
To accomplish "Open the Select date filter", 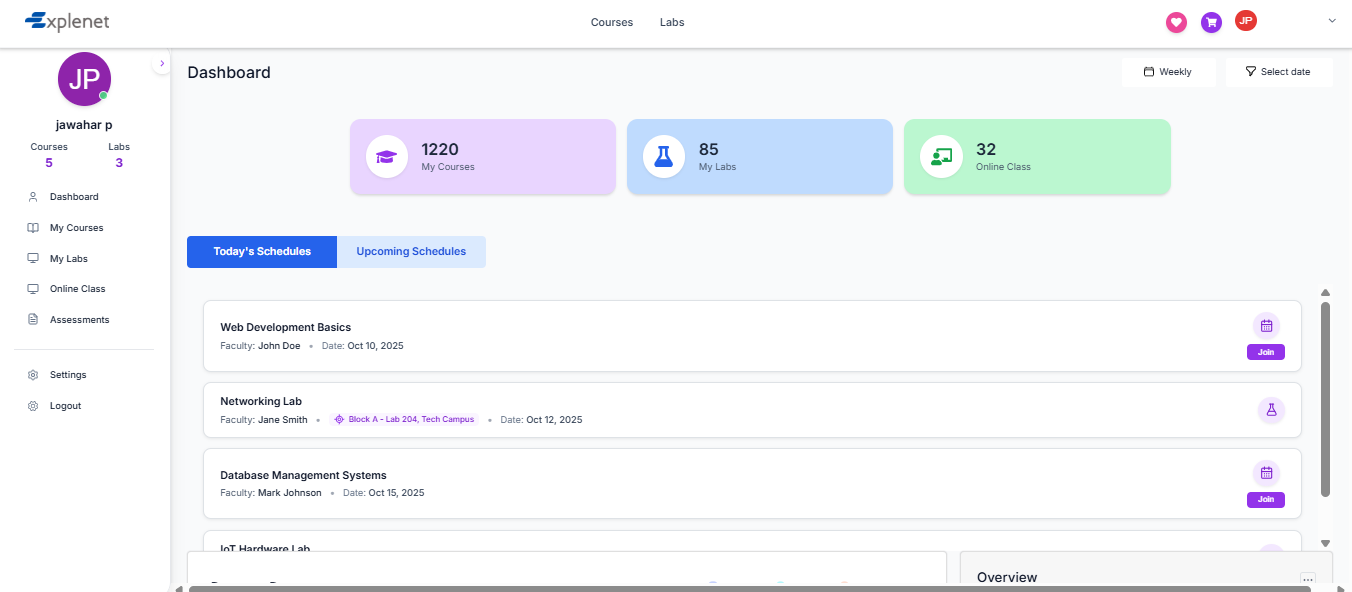I will click(x=1278, y=72).
